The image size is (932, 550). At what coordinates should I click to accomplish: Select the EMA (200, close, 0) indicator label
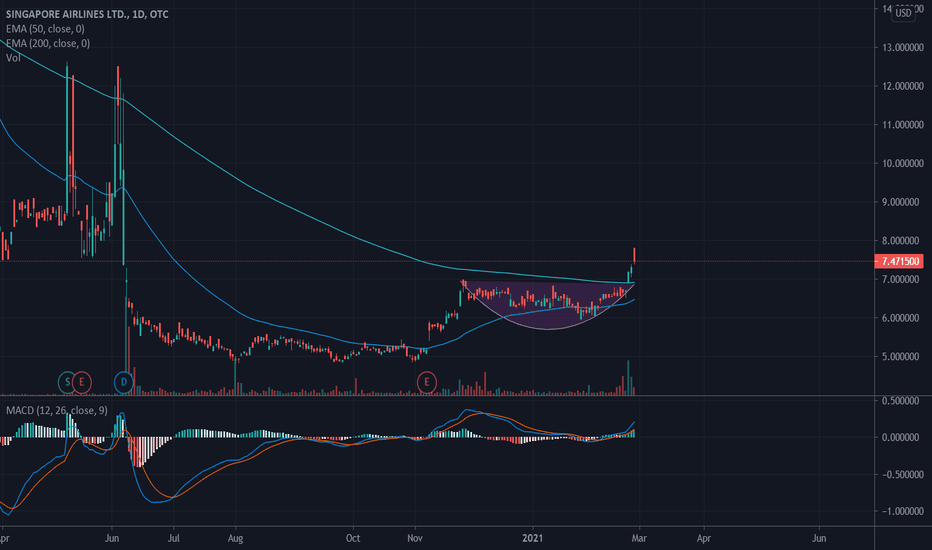[48, 43]
